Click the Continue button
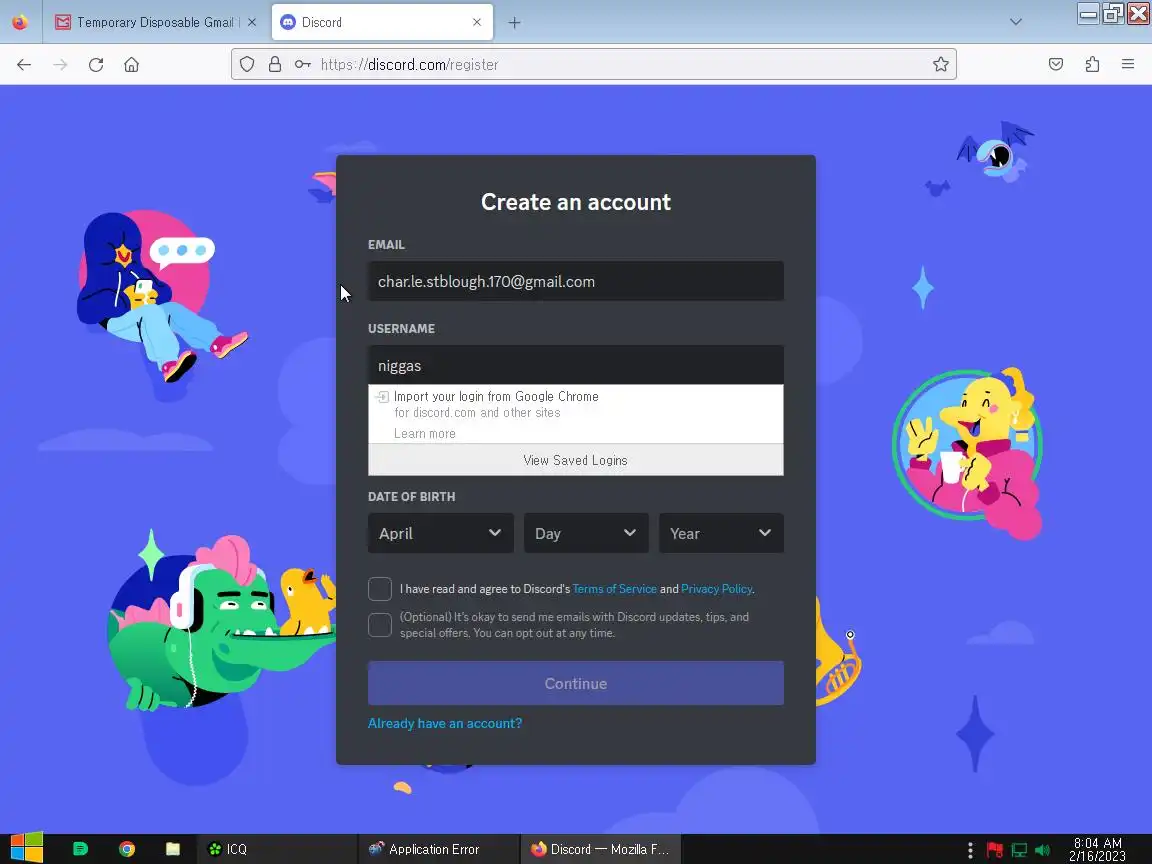 click(575, 683)
